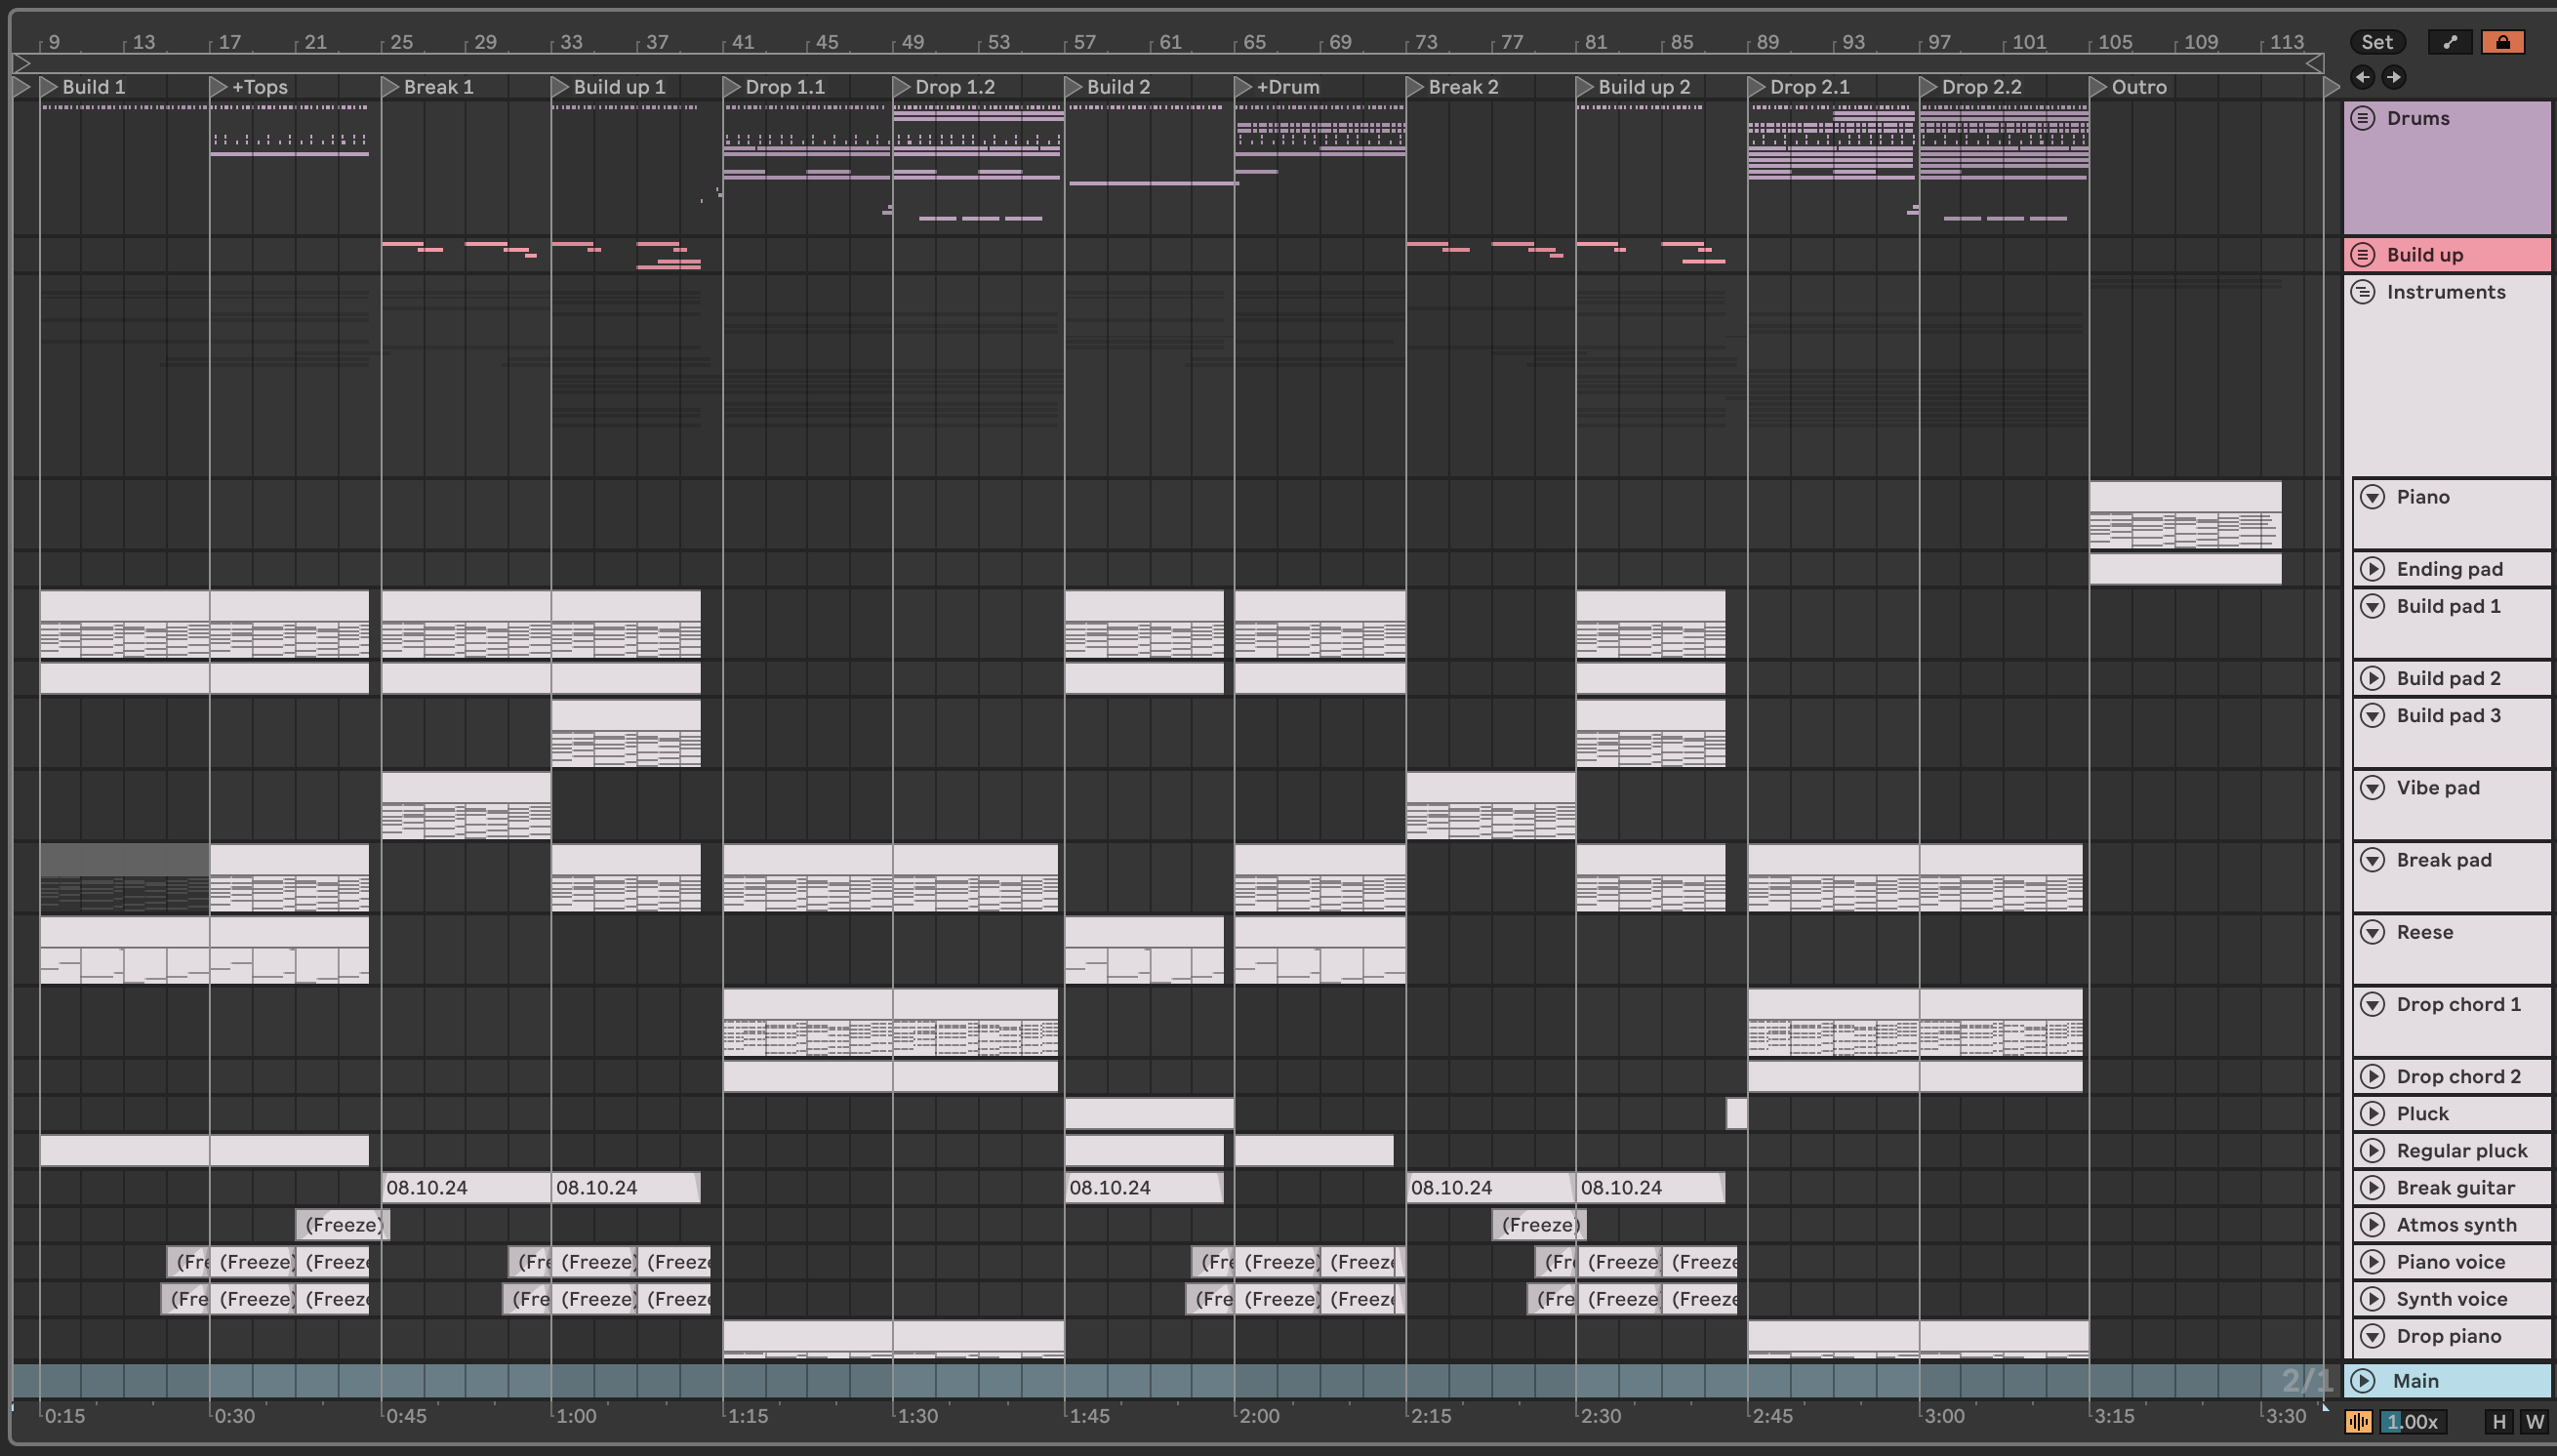Click the H height optimize button
Screen dimensions: 2557x1456
2499,1422
